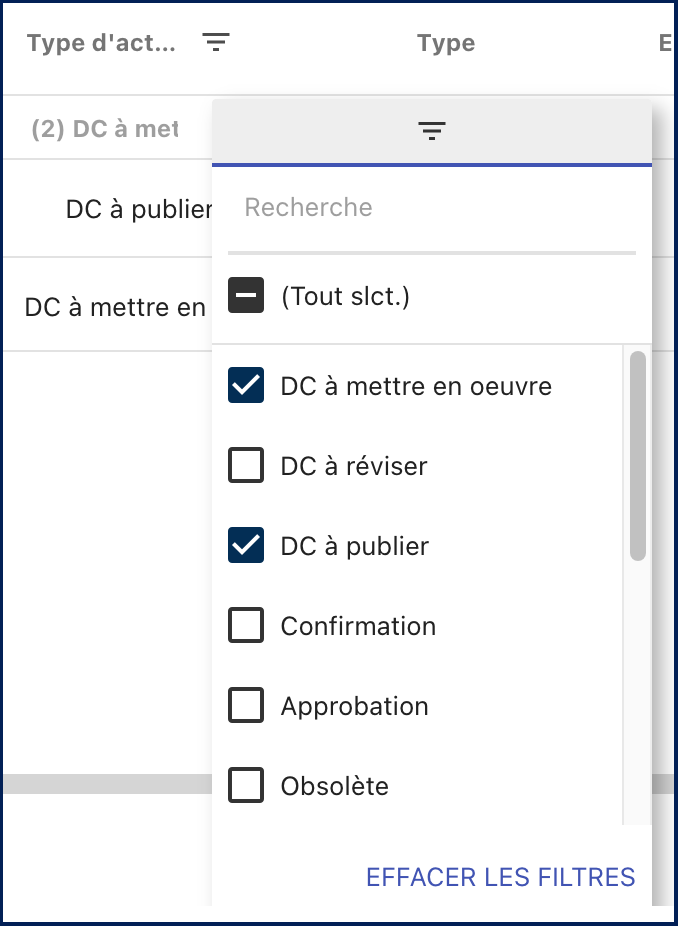This screenshot has height=926, width=678.
Task: Click the horizontal scrollbar under the table
Action: (100, 784)
